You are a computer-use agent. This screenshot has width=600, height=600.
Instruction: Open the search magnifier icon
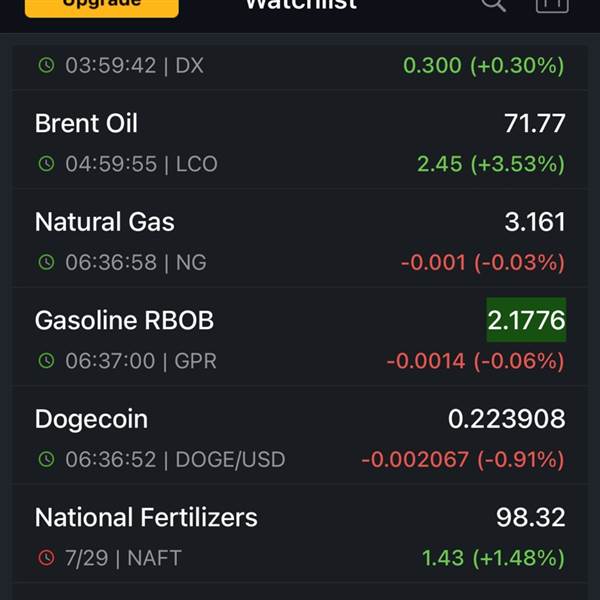493,5
